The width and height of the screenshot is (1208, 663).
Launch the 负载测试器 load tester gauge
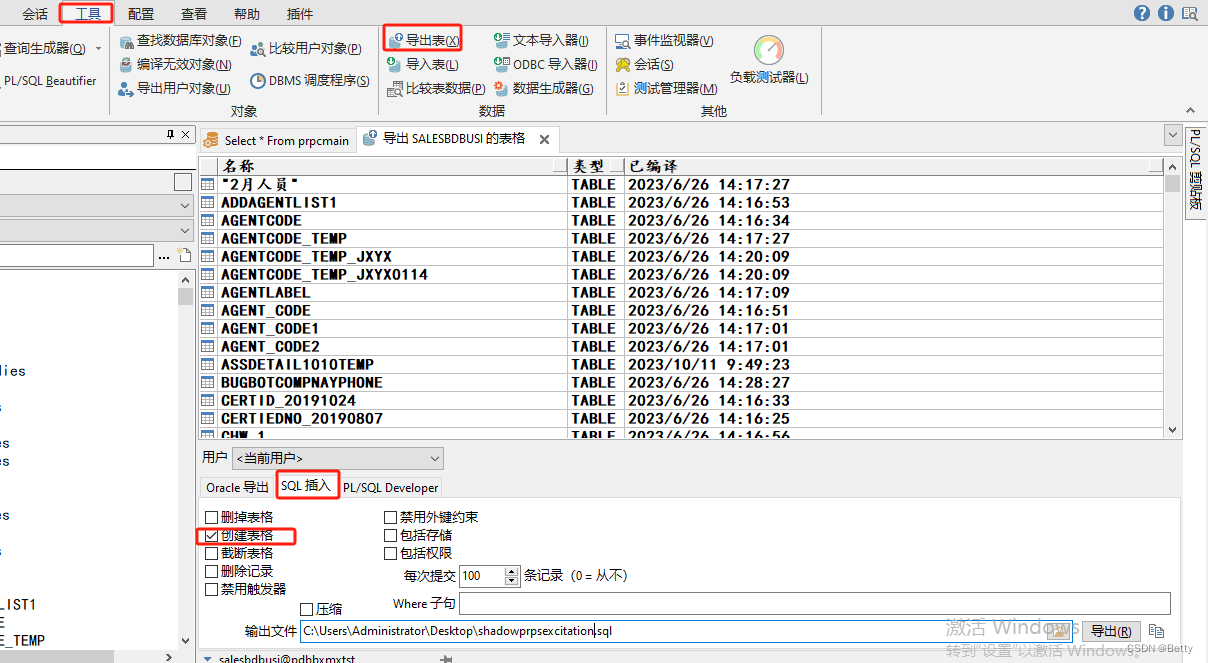point(768,50)
